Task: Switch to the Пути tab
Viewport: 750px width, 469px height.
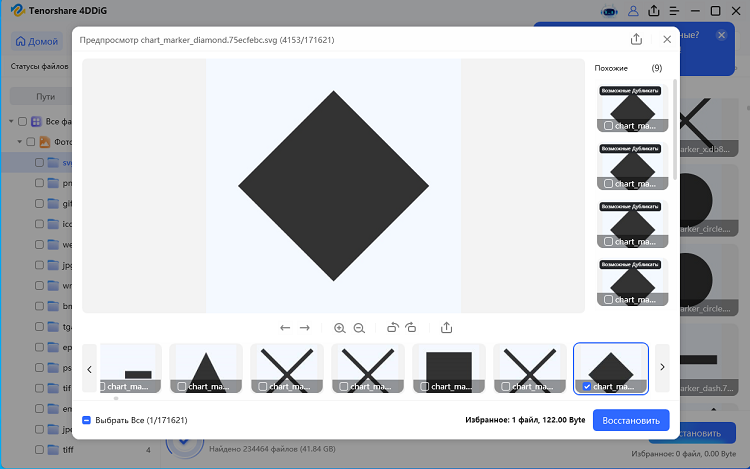Action: [x=45, y=97]
